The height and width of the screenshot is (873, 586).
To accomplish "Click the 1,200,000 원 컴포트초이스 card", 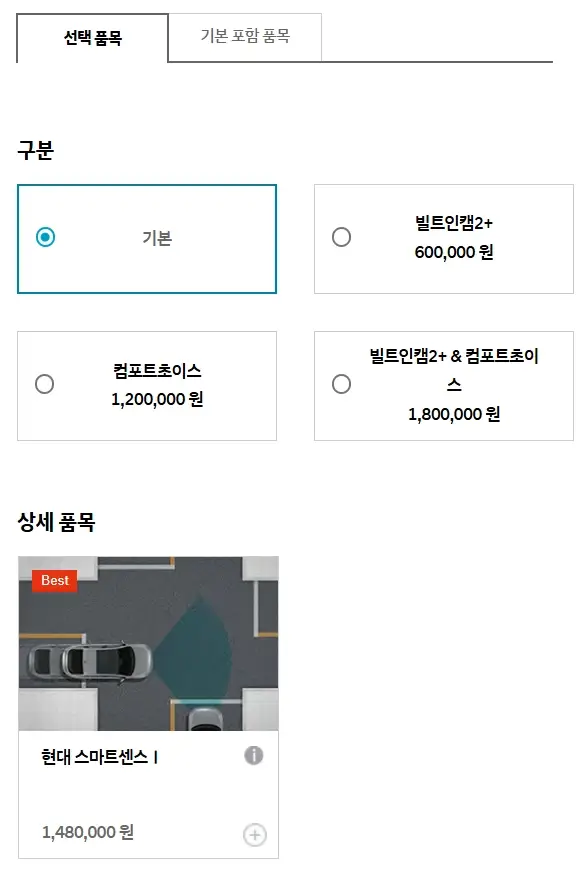I will point(146,385).
